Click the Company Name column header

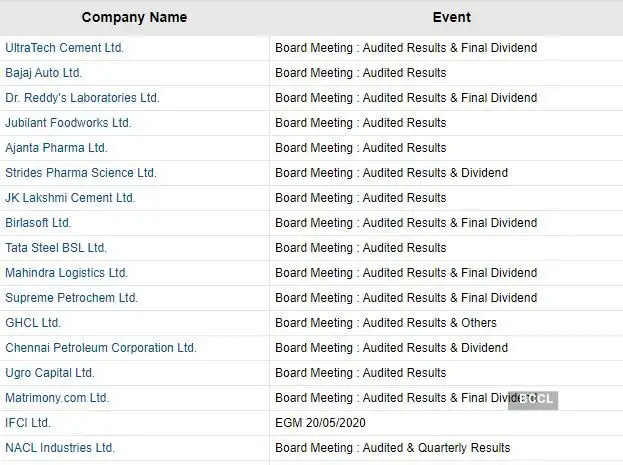click(x=134, y=17)
